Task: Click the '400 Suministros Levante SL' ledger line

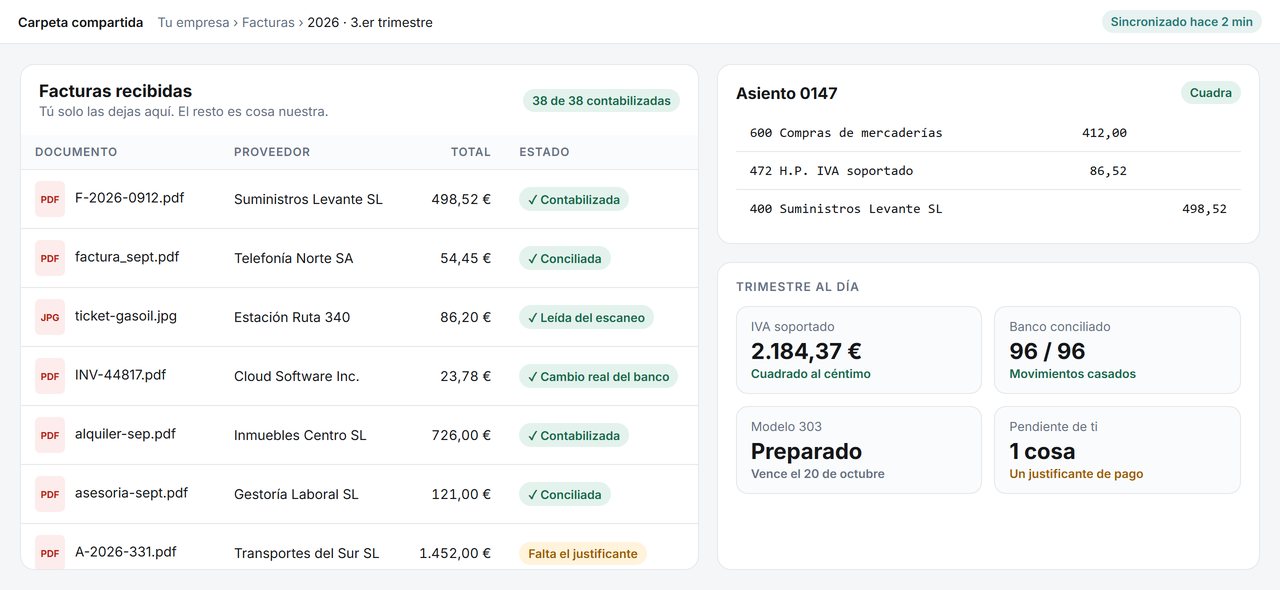Action: pos(988,209)
